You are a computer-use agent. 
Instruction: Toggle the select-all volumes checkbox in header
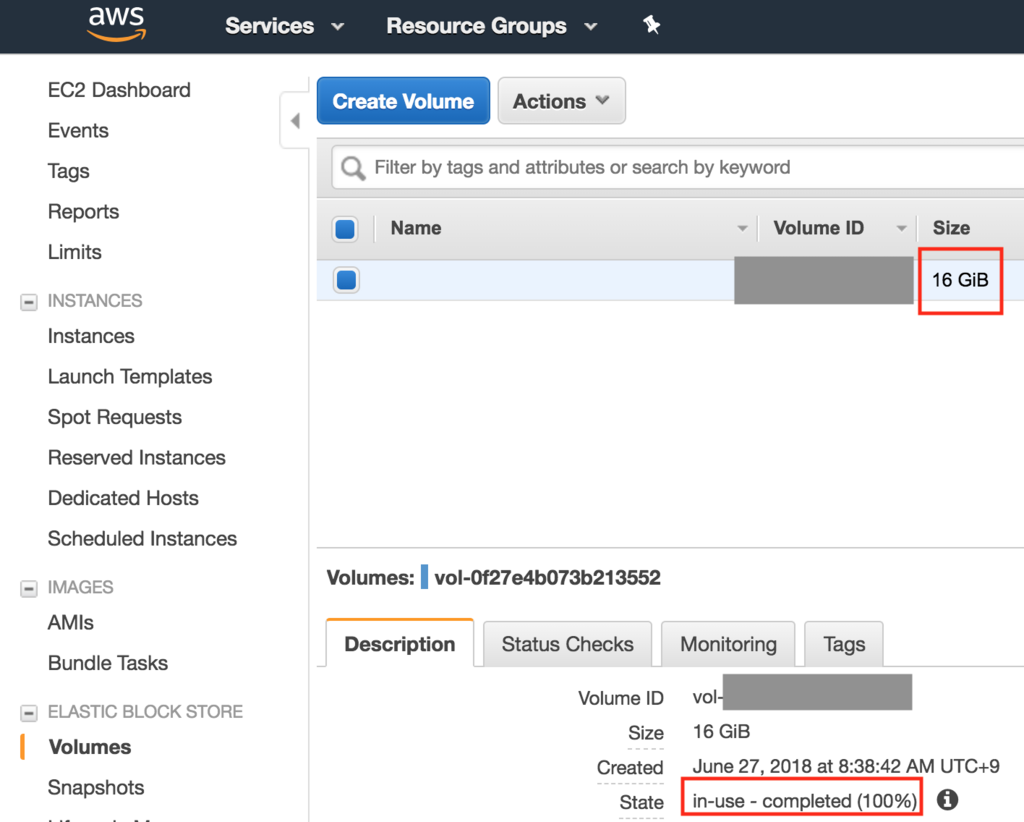345,229
